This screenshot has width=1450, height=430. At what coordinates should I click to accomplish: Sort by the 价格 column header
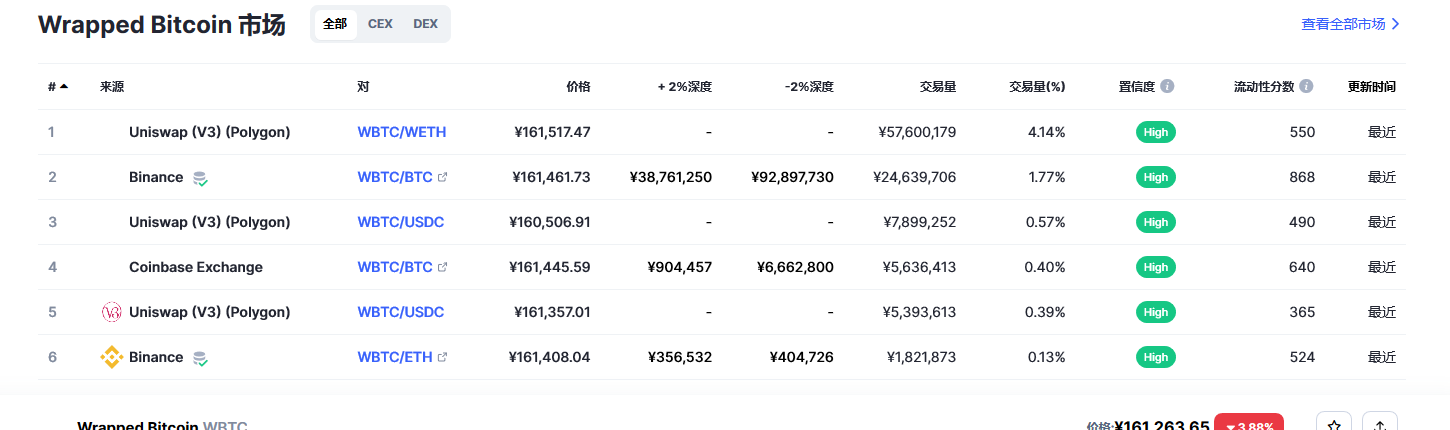click(x=578, y=87)
